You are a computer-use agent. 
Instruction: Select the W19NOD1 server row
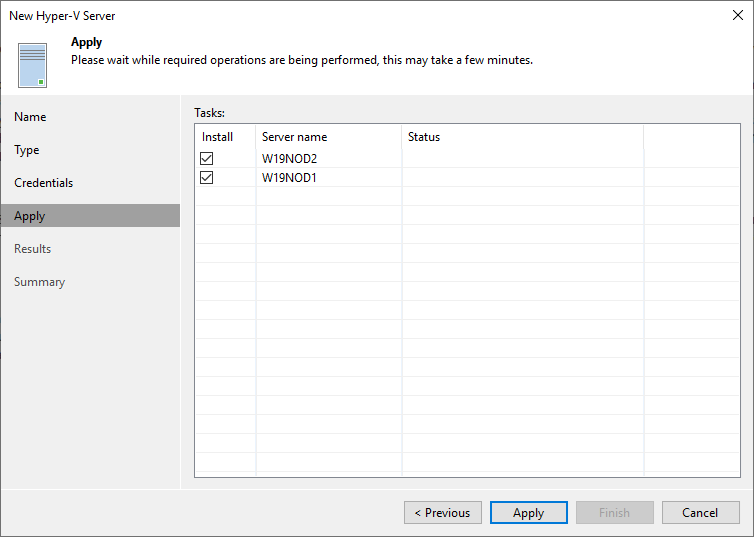click(x=467, y=177)
